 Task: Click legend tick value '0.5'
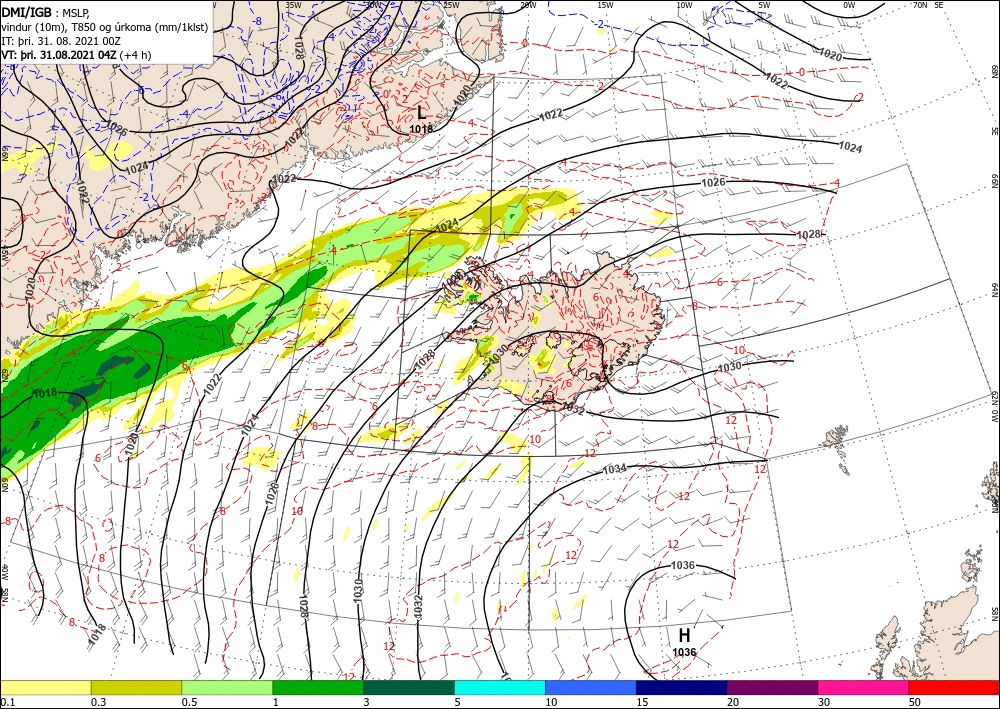(189, 702)
